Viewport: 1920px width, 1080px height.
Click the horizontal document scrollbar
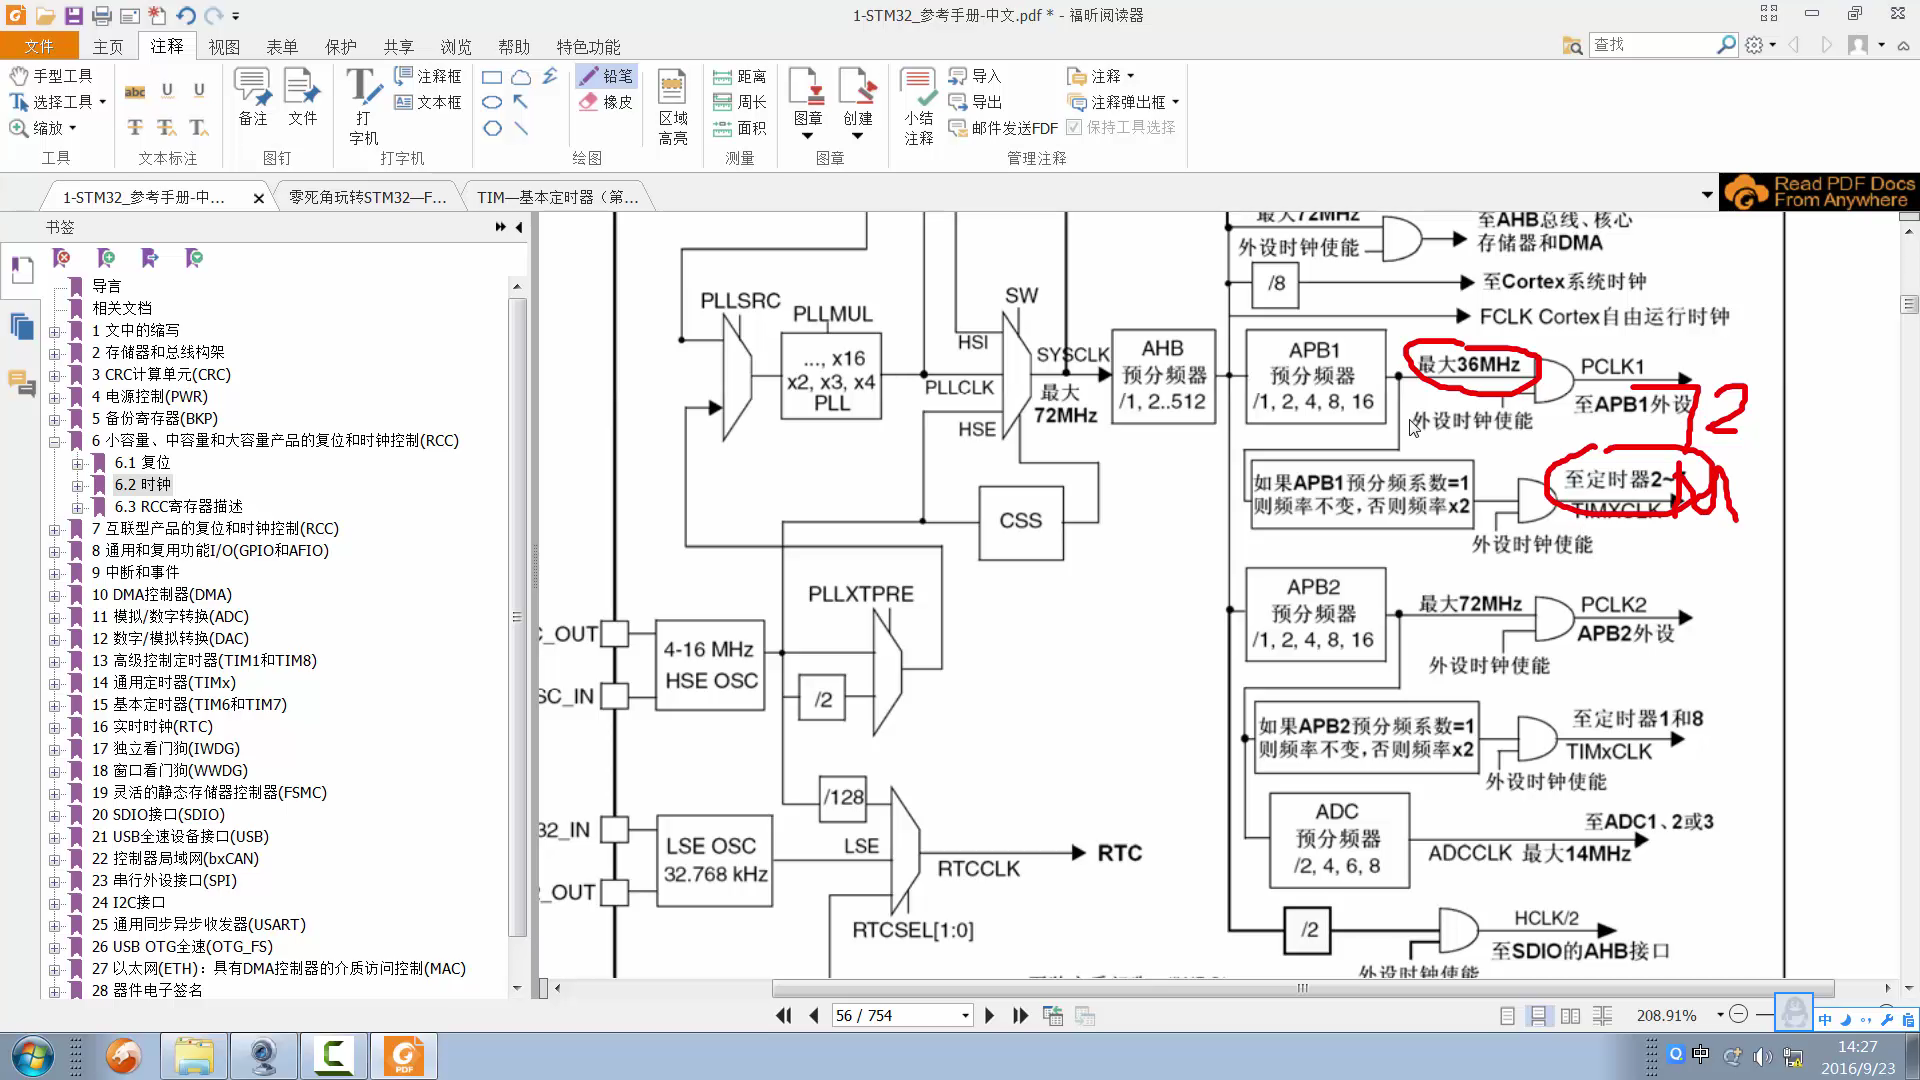1302,988
